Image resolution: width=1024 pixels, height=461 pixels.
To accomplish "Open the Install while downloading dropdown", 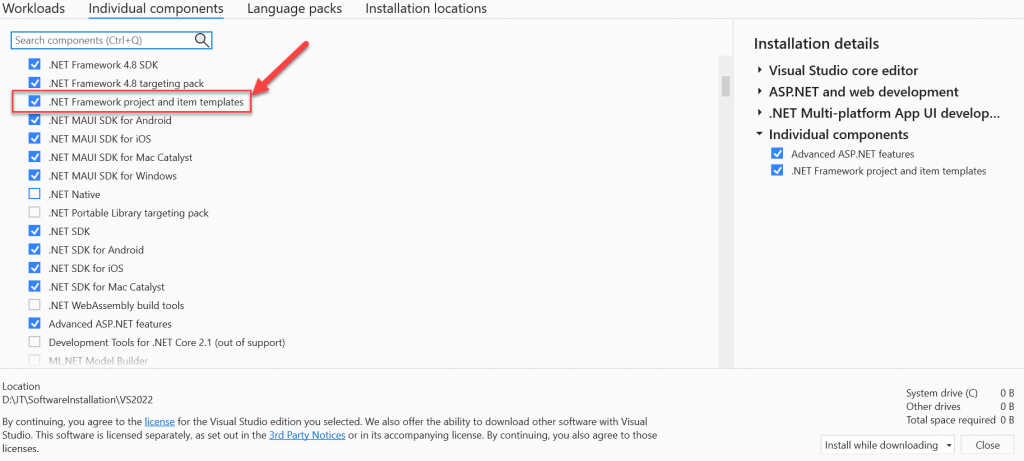I will point(888,445).
